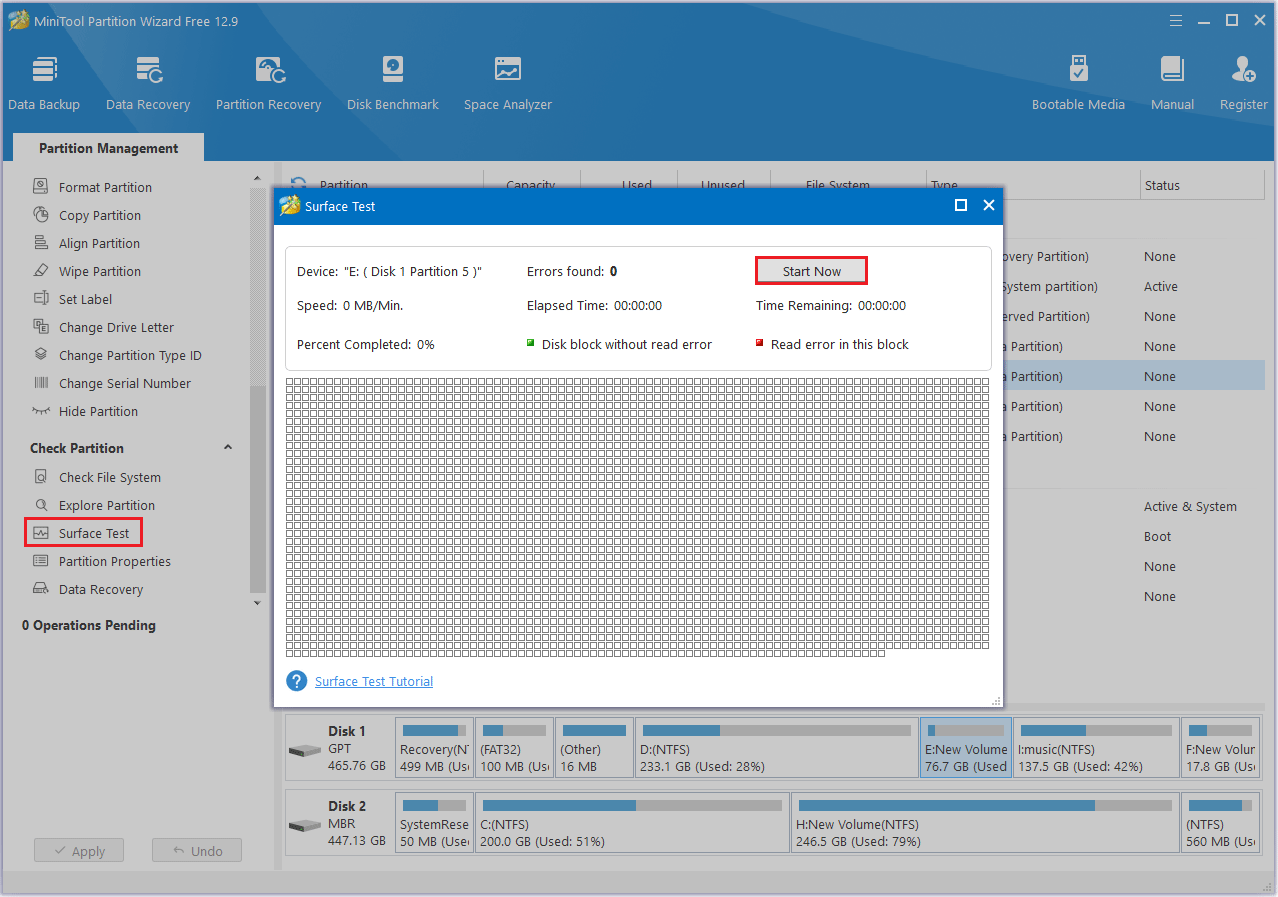Launch Partition Recovery from the toolbar
Viewport: 1278px width, 897px height.
(x=268, y=83)
